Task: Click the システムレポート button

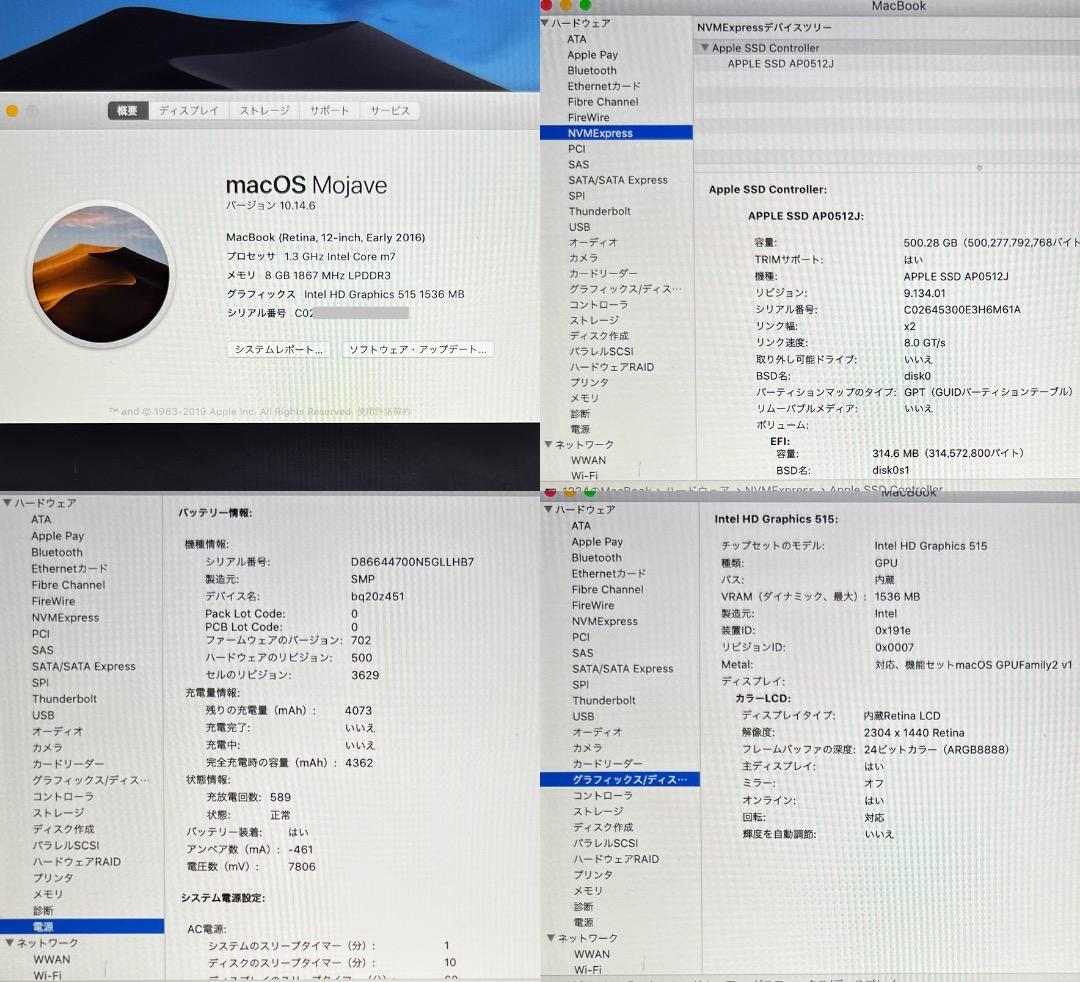Action: (278, 350)
